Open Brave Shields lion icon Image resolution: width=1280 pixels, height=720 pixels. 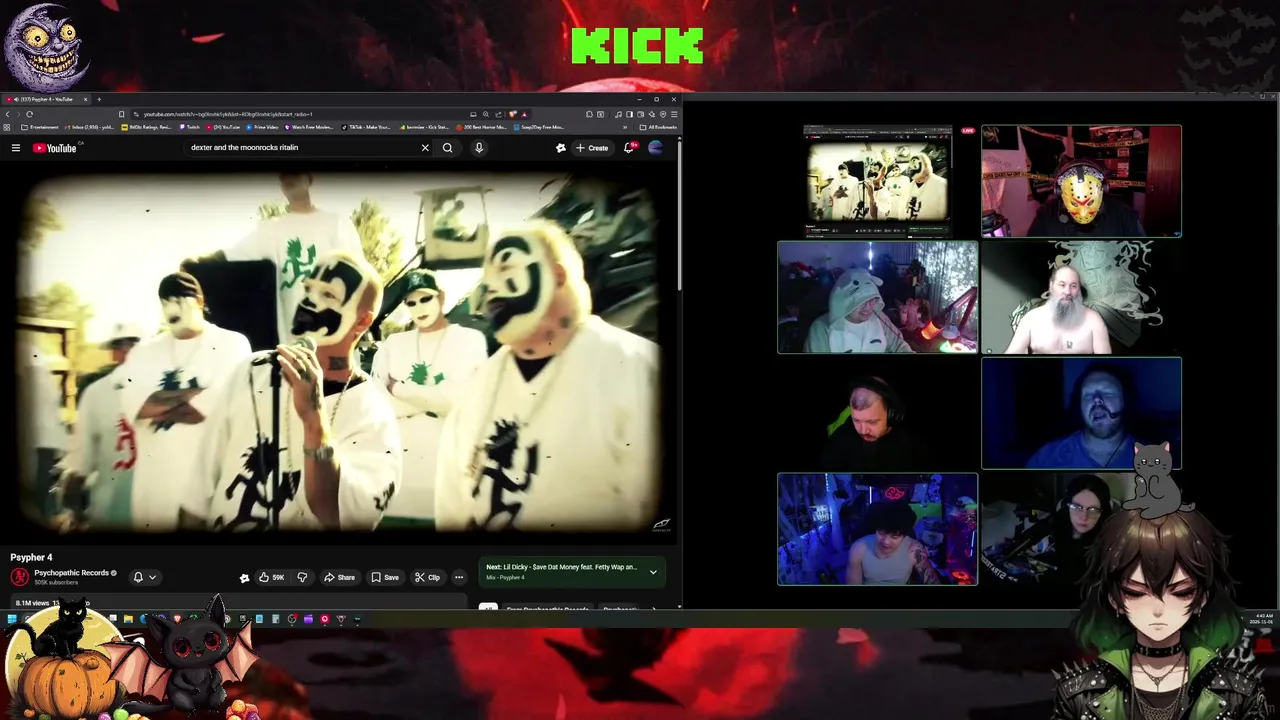click(x=512, y=114)
